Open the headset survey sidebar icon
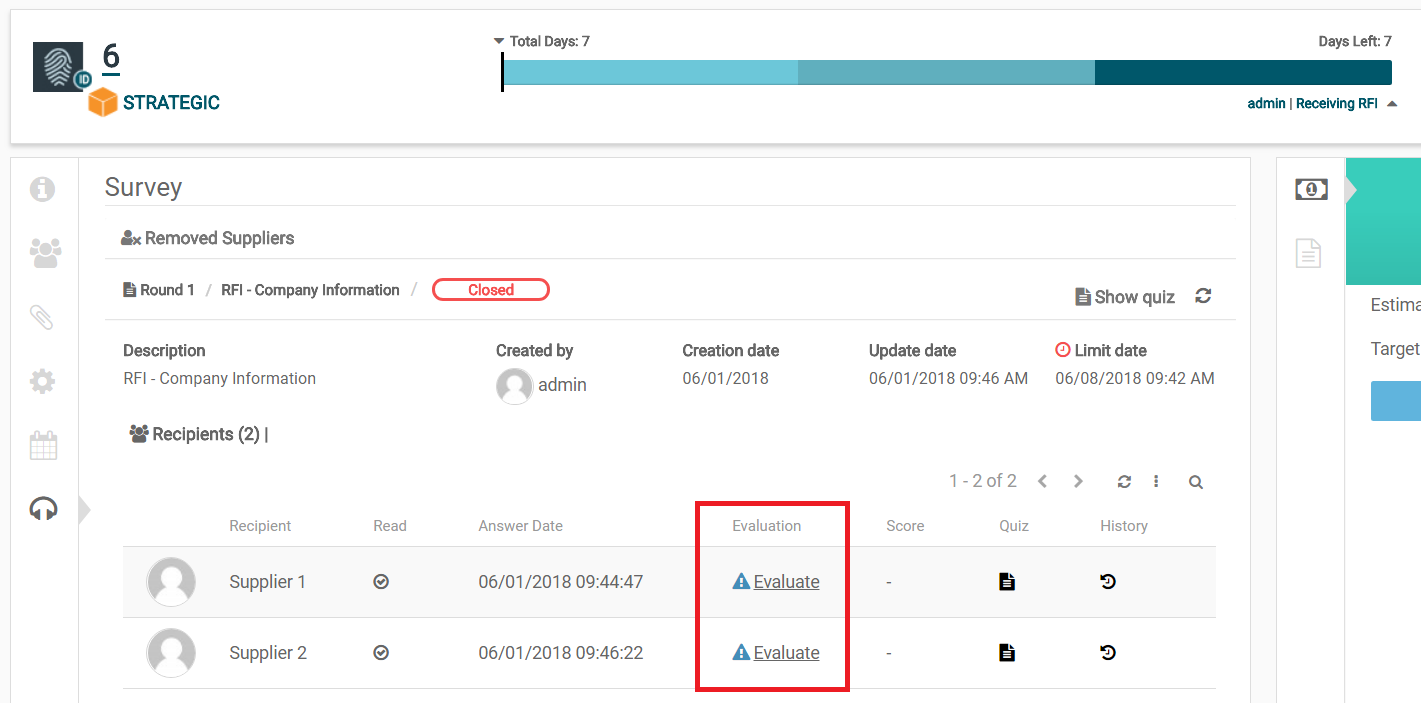 (44, 510)
